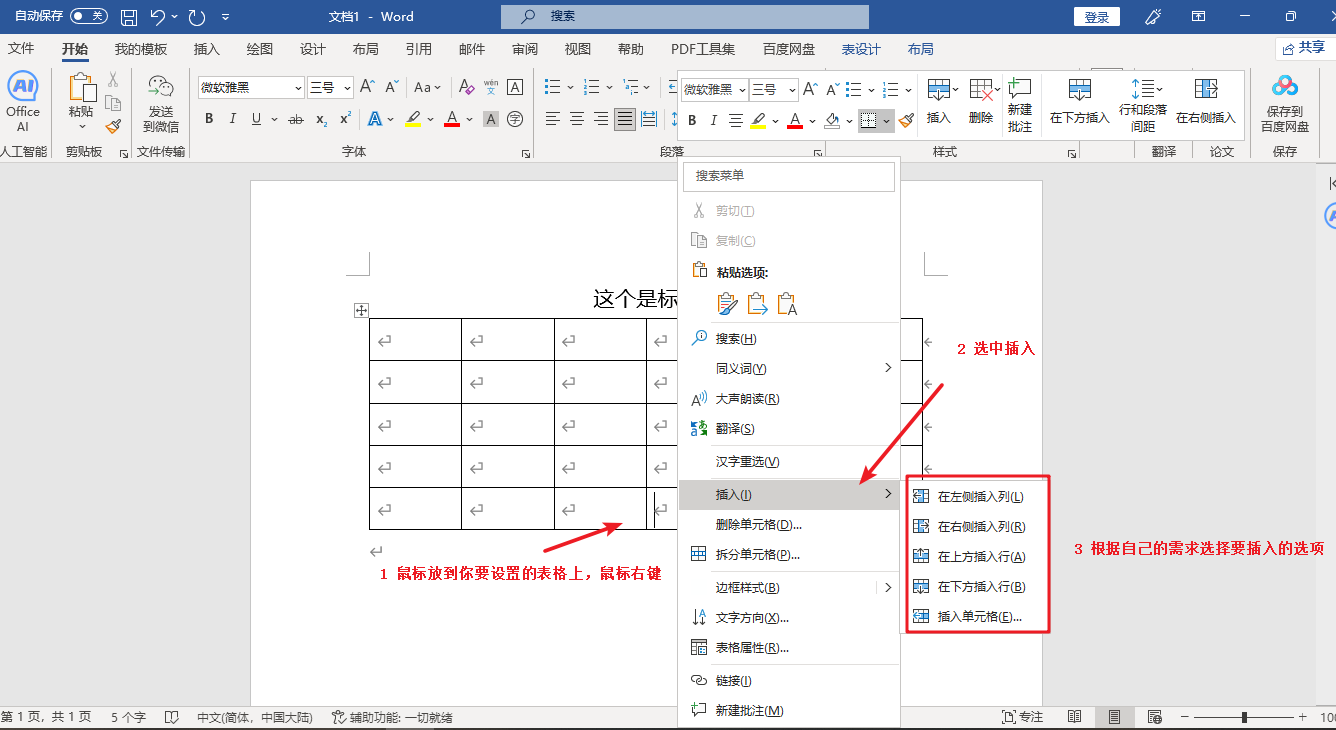This screenshot has height=730, width=1336.
Task: Toggle Strikethrough formatting
Action: click(x=296, y=119)
